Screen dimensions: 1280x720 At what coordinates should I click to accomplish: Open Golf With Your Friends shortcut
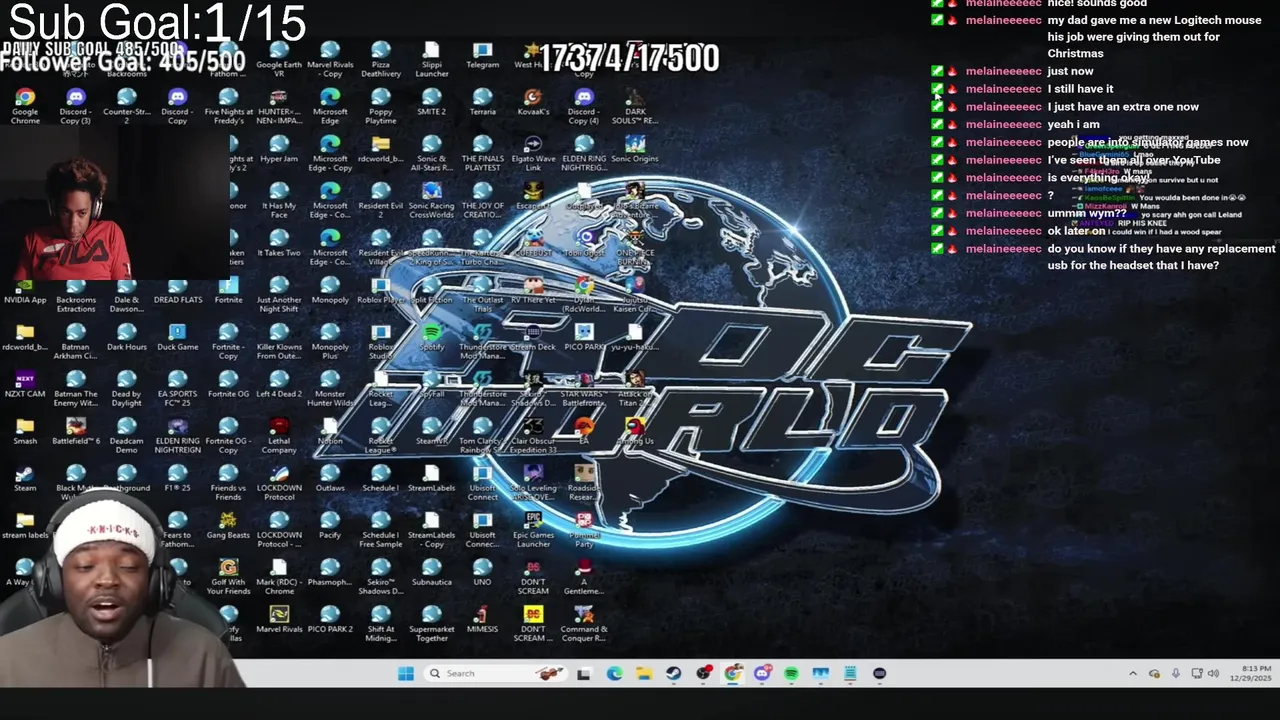(x=229, y=575)
